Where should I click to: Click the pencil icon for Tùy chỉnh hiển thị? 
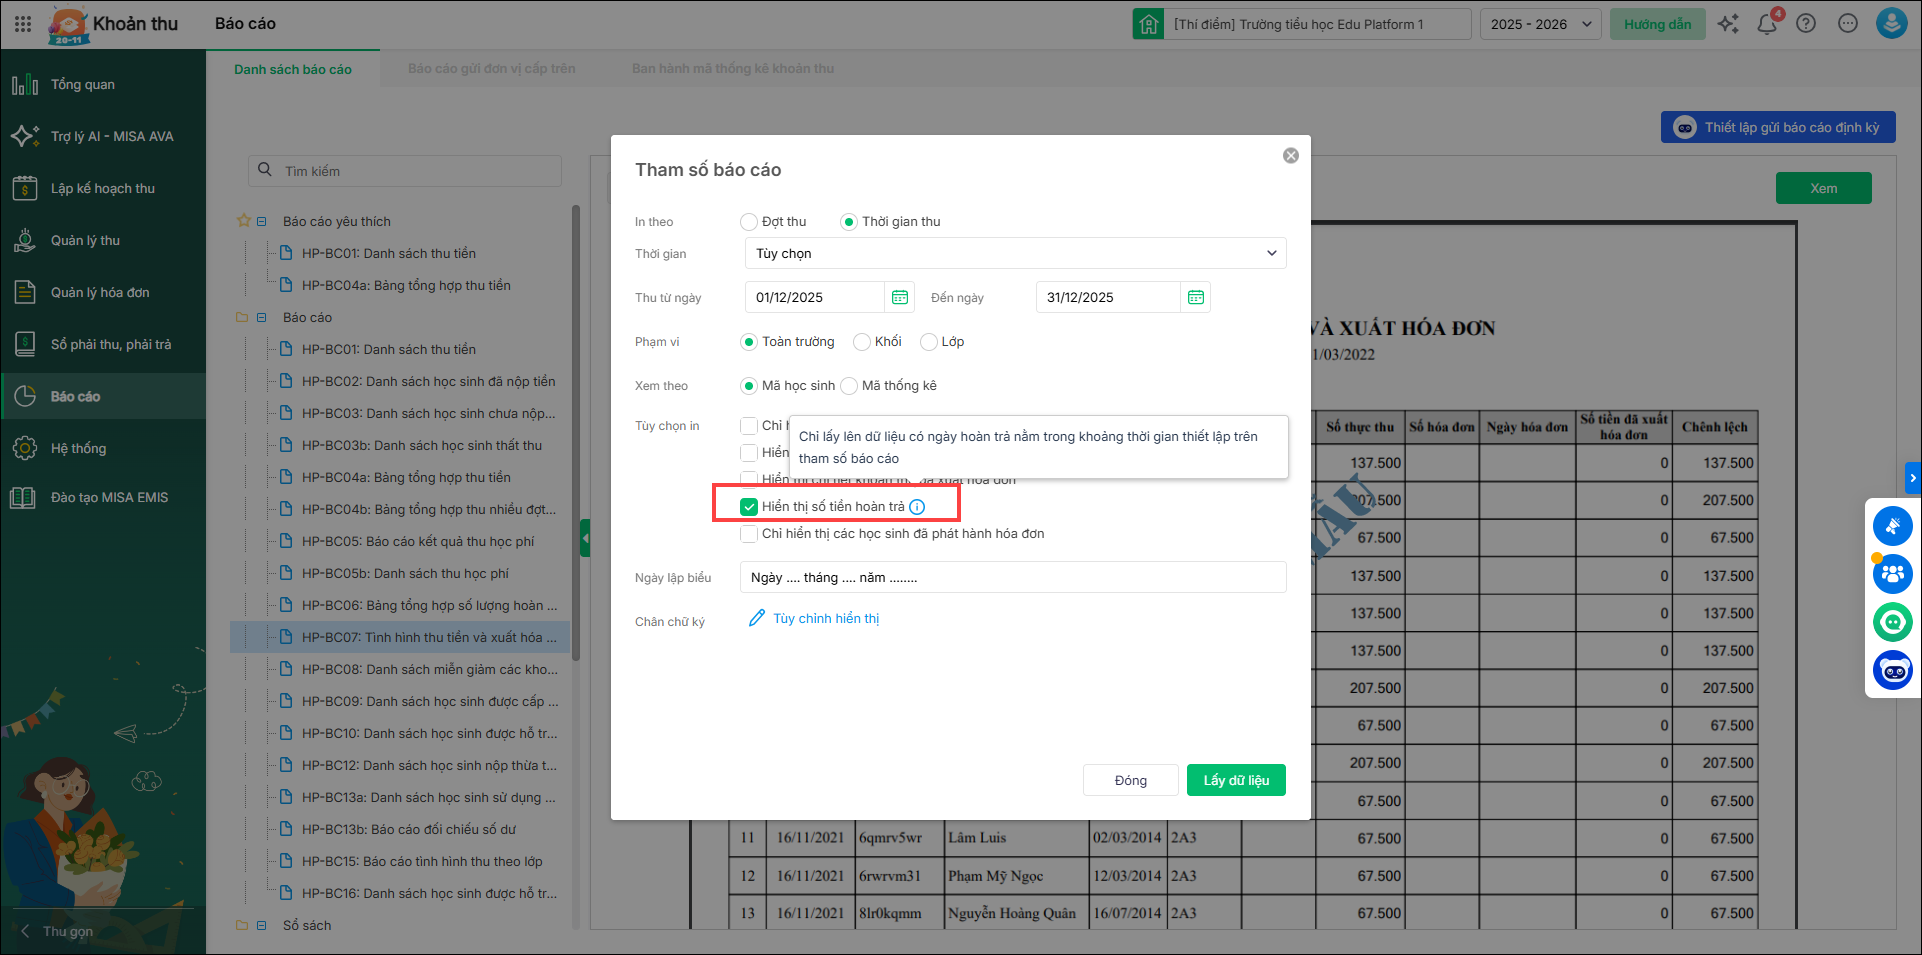[x=757, y=619]
